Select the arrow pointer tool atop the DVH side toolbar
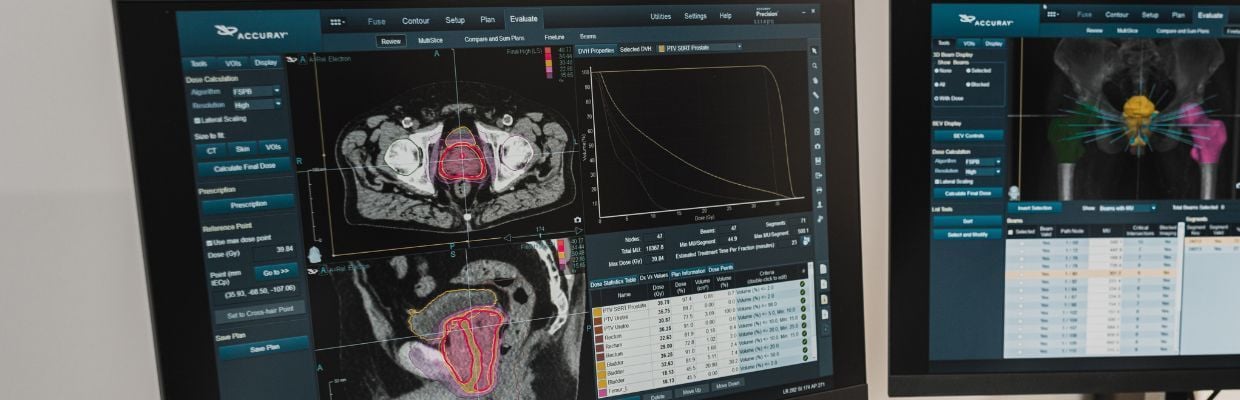Viewport: 1240px width, 400px height. click(x=815, y=51)
